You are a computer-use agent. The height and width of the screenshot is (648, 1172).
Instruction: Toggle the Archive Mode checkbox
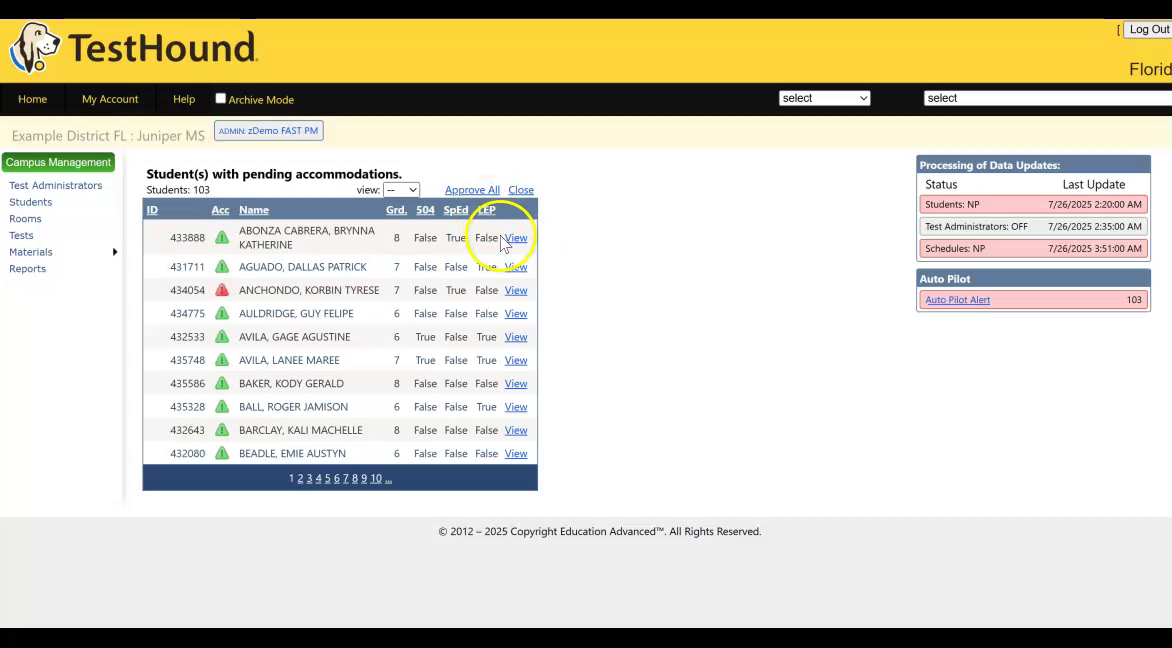[x=220, y=98]
